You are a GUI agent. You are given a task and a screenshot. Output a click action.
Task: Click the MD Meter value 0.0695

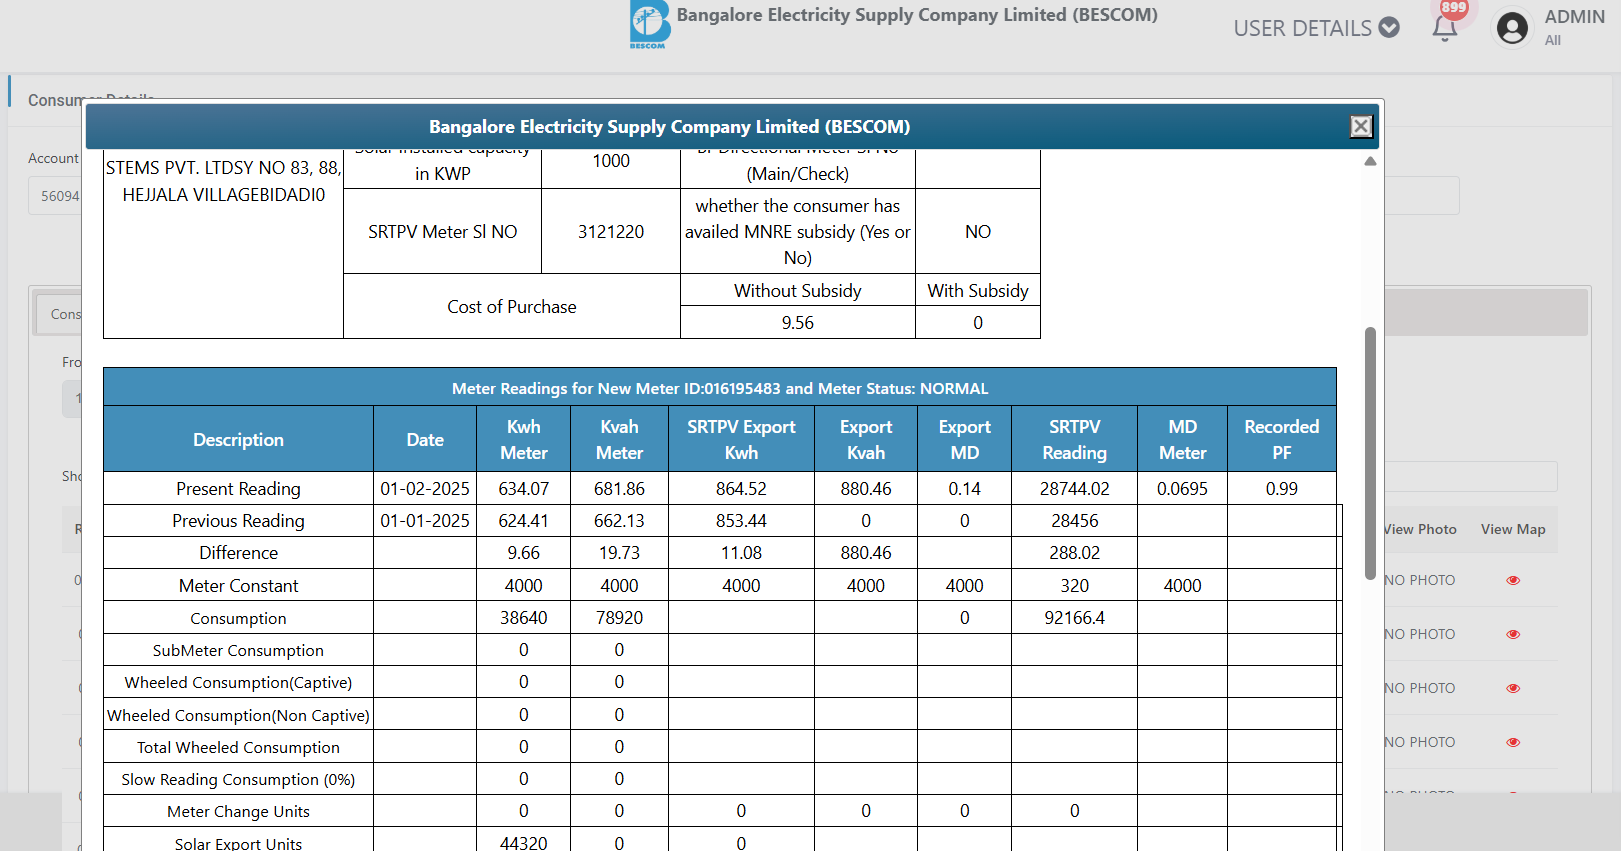(x=1182, y=489)
